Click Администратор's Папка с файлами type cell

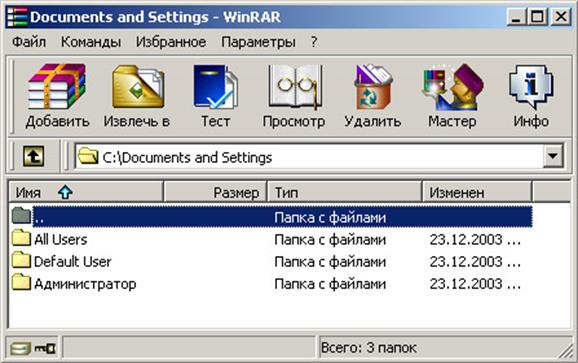tap(330, 284)
